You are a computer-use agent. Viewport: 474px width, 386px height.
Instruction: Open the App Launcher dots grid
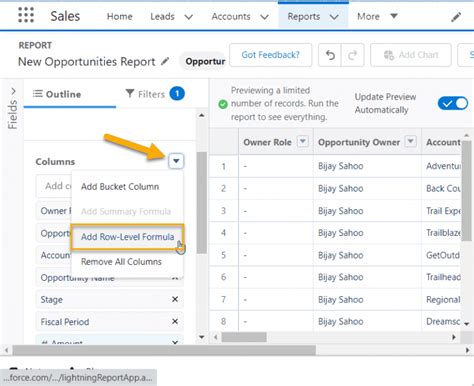[26, 15]
